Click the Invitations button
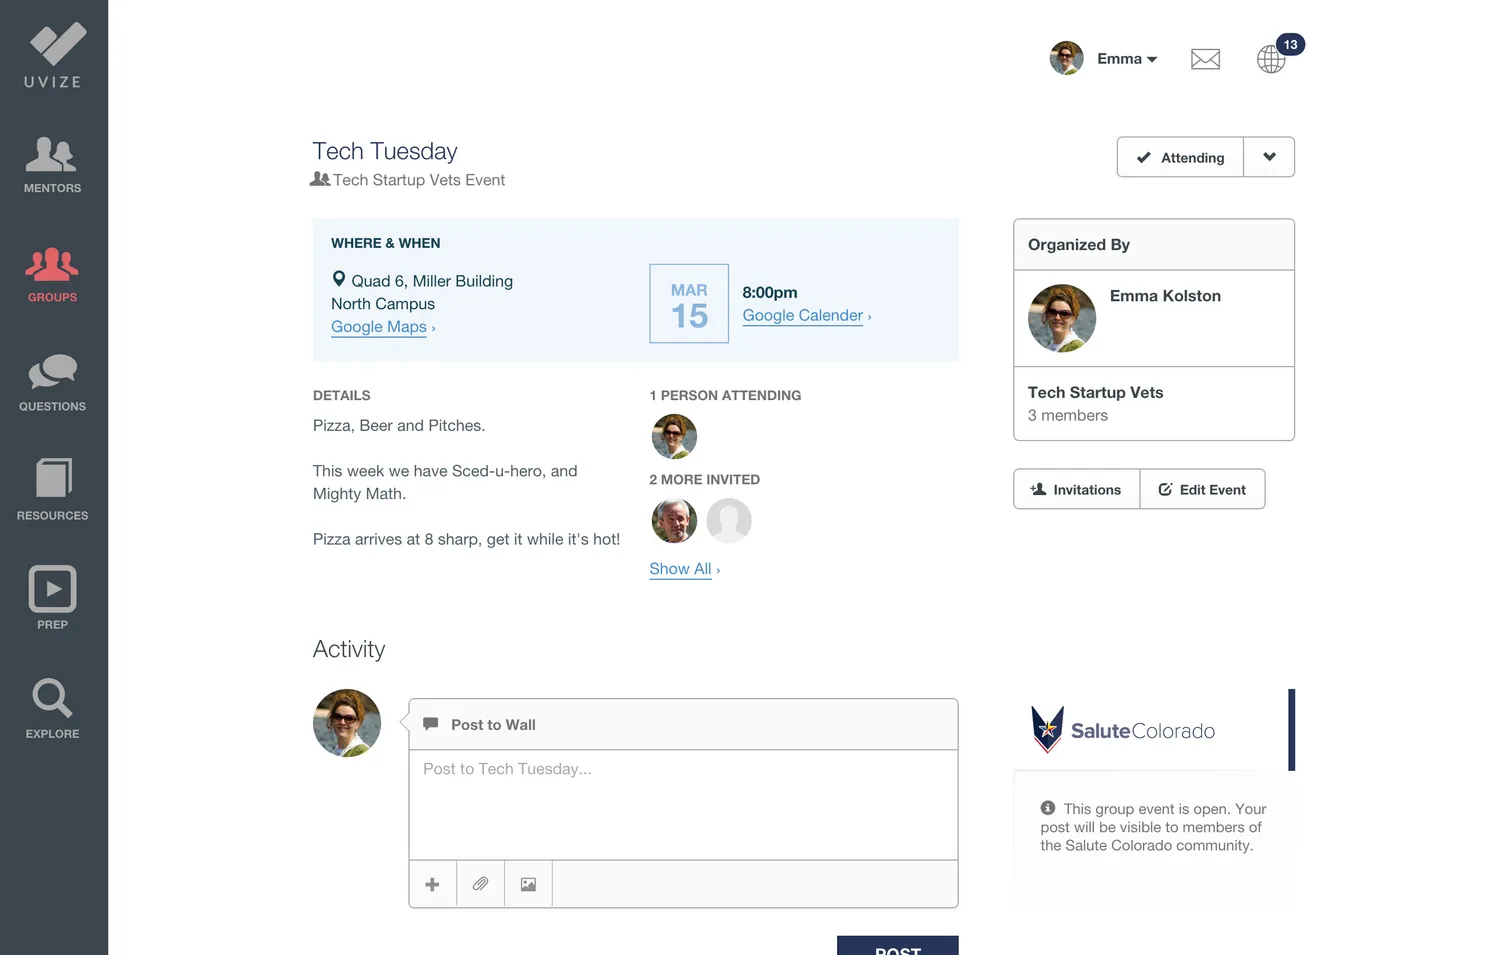The image size is (1500, 955). point(1076,489)
